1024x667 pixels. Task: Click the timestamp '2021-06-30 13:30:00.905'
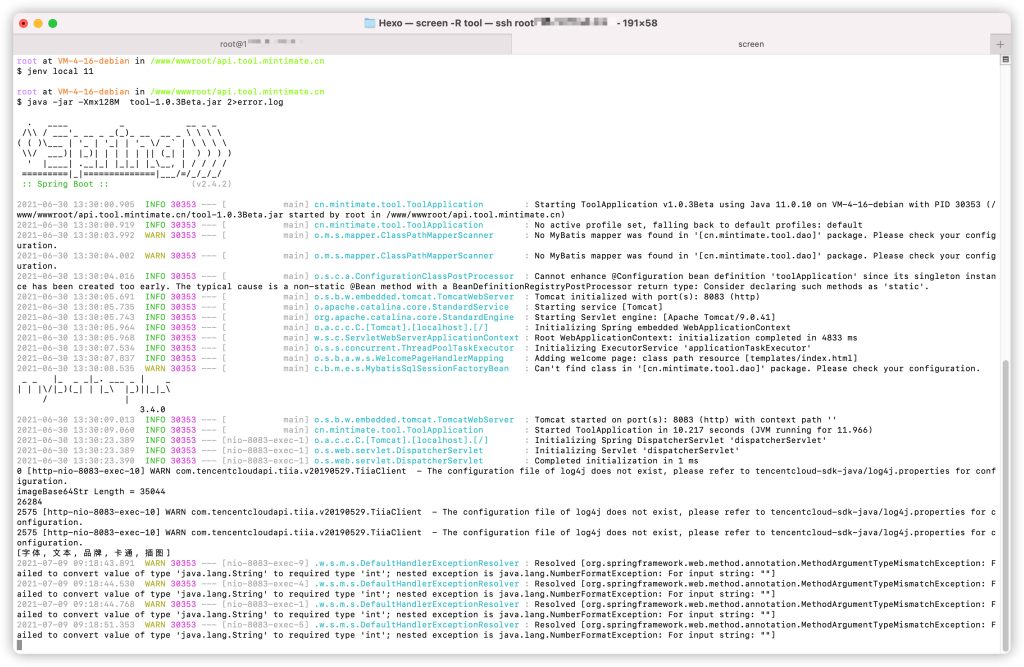tap(76, 204)
